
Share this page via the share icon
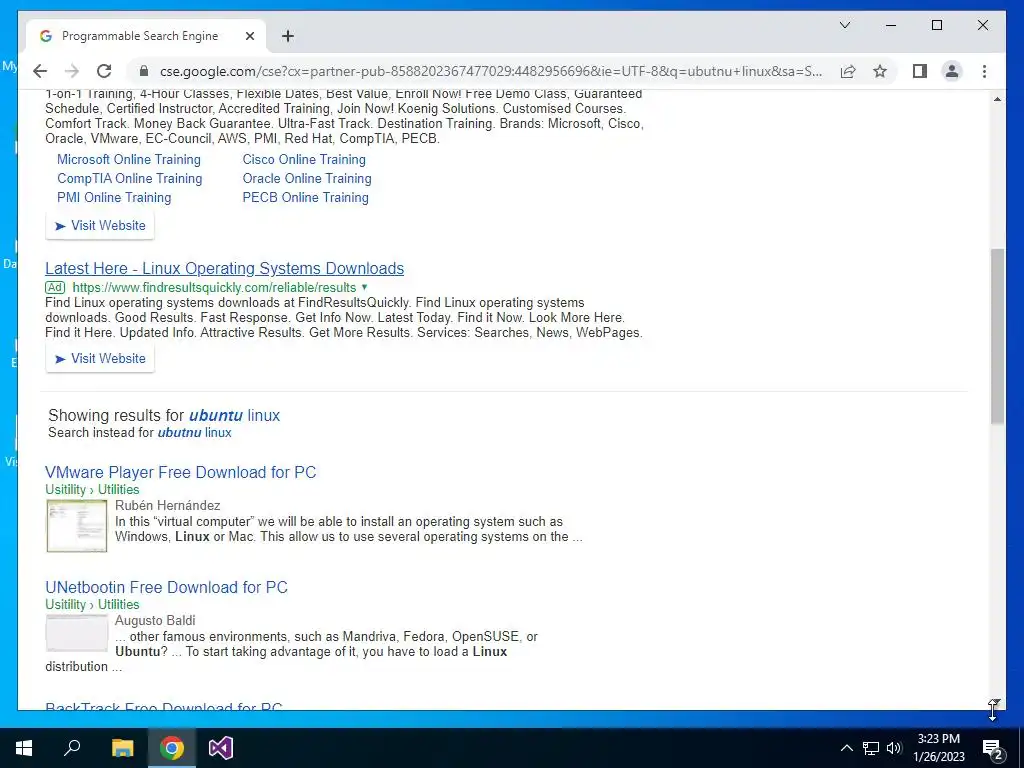(x=848, y=71)
